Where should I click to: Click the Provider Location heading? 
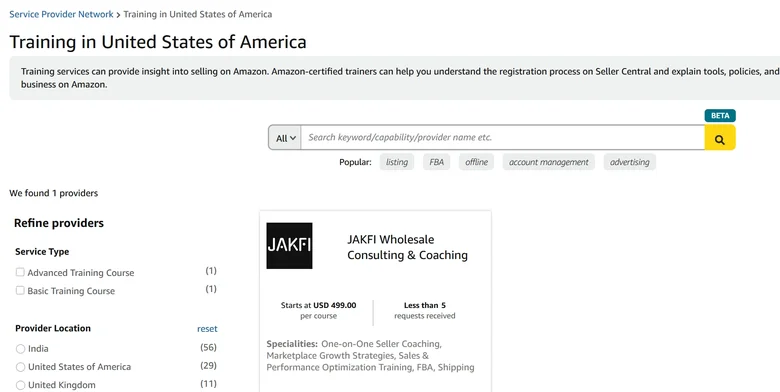pyautogui.click(x=53, y=328)
